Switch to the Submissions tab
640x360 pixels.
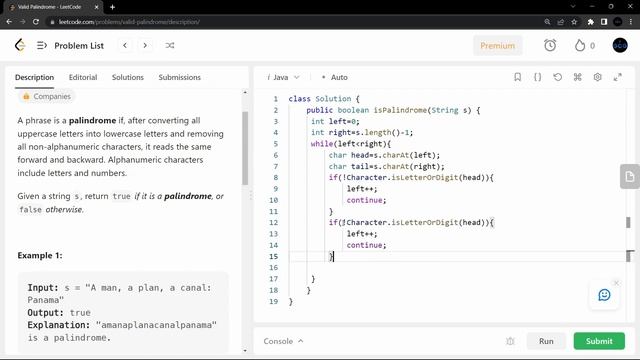point(180,77)
